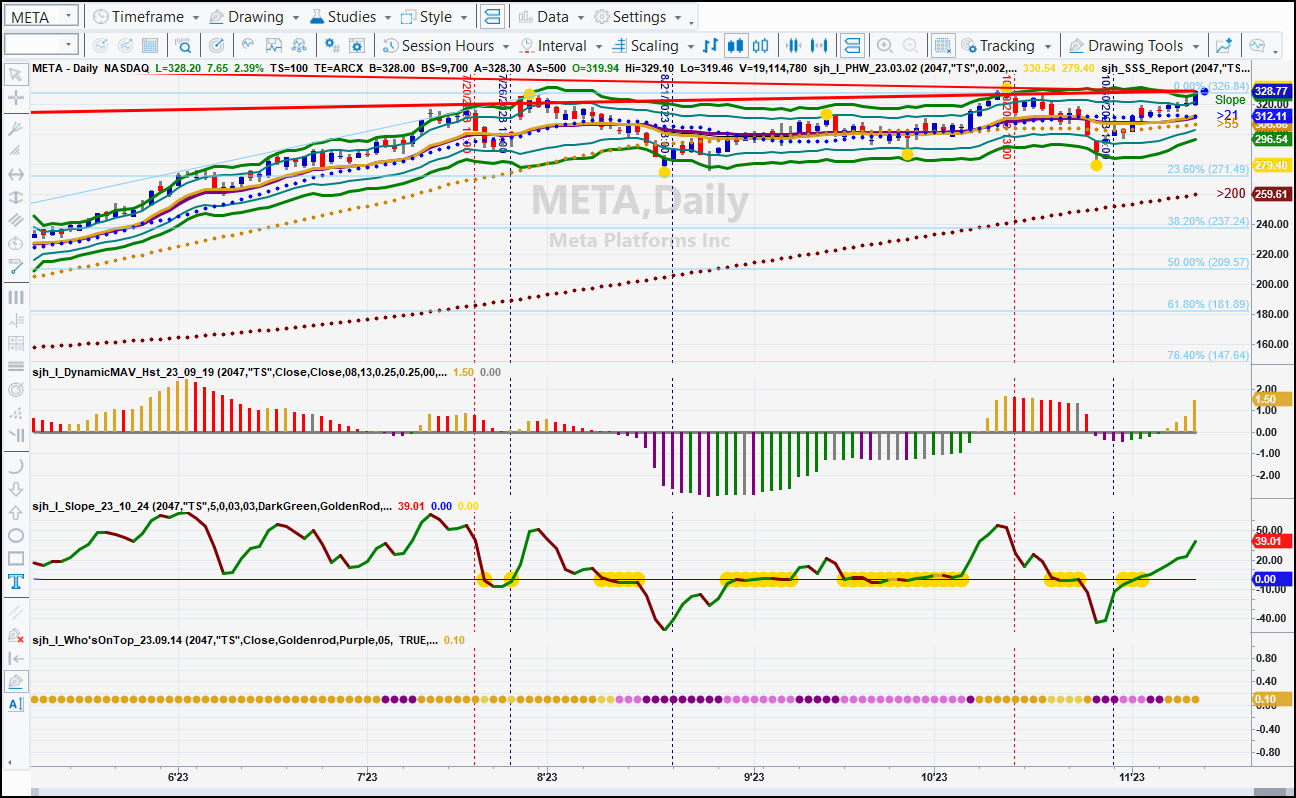Viewport: 1296px width, 798px height.
Task: Click the calendar grid icon in second toolbar
Action: point(150,45)
